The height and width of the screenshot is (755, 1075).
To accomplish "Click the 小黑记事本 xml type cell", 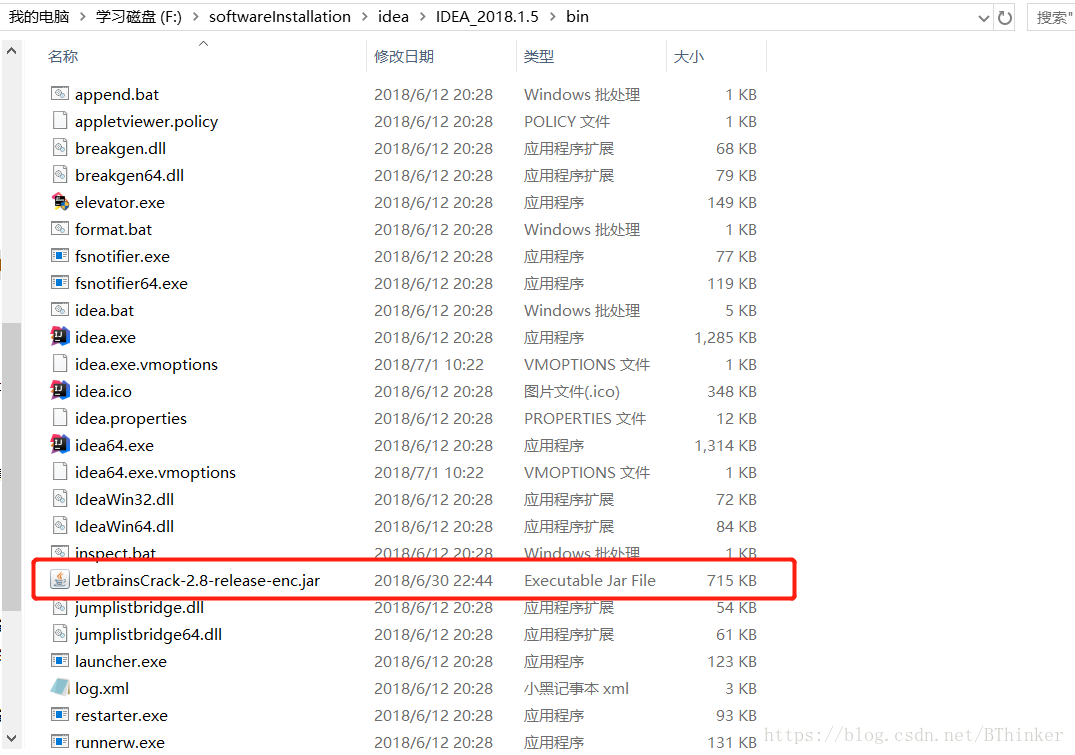I will 576,688.
